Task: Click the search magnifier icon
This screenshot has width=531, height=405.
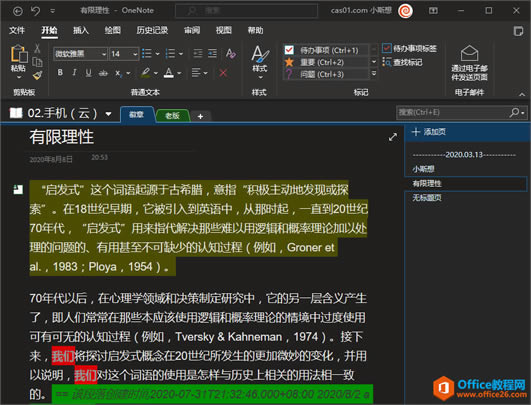Action: [x=514, y=112]
